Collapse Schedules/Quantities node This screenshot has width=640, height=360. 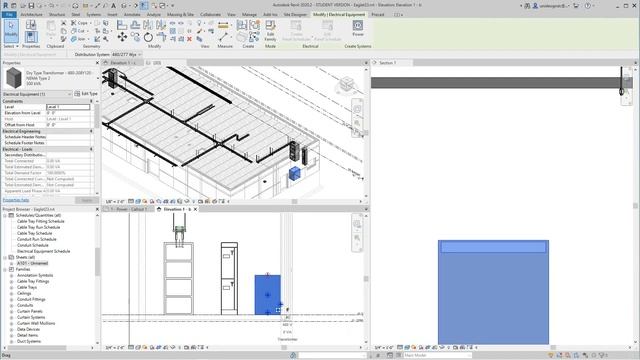[5, 215]
